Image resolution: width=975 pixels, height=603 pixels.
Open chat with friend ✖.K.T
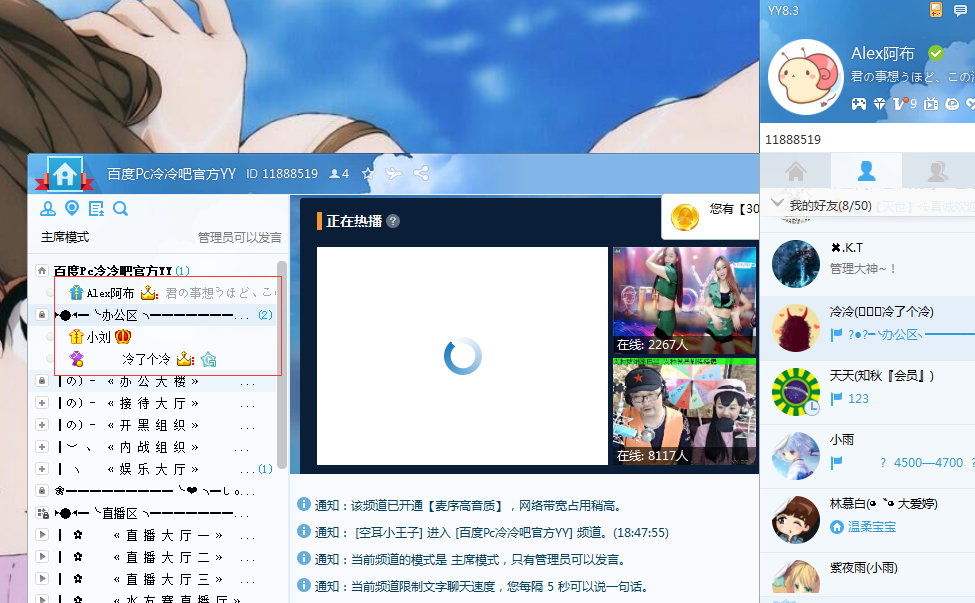(x=867, y=264)
